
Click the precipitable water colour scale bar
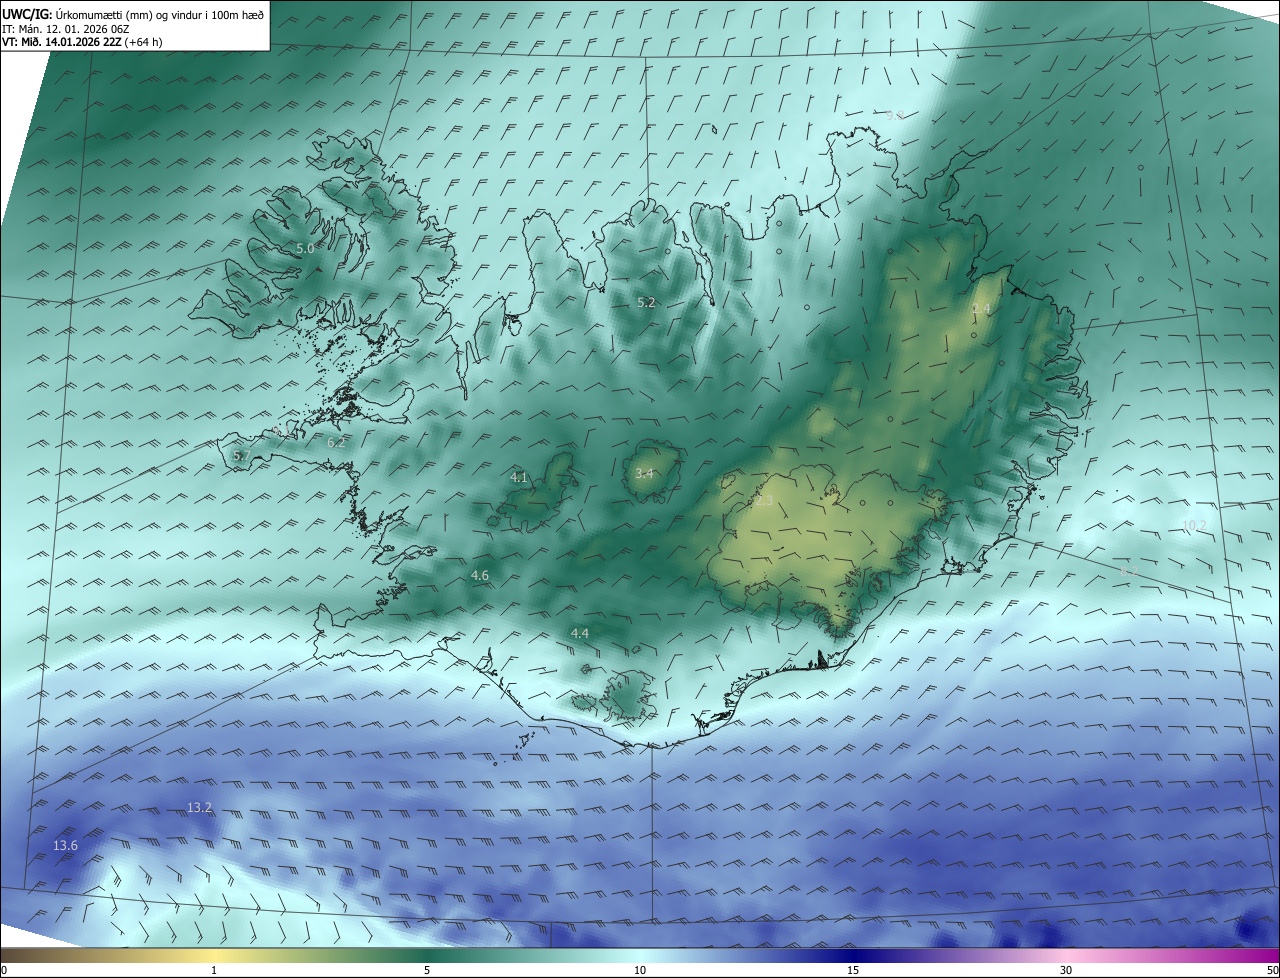(640, 955)
